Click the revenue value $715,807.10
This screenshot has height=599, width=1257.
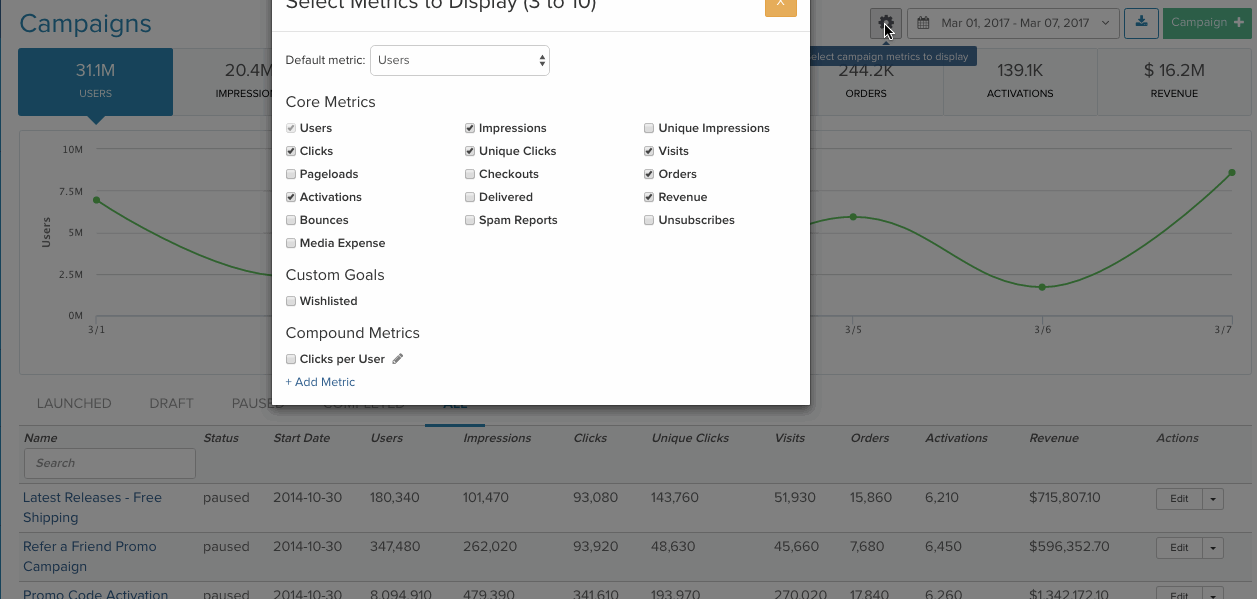tap(1065, 497)
